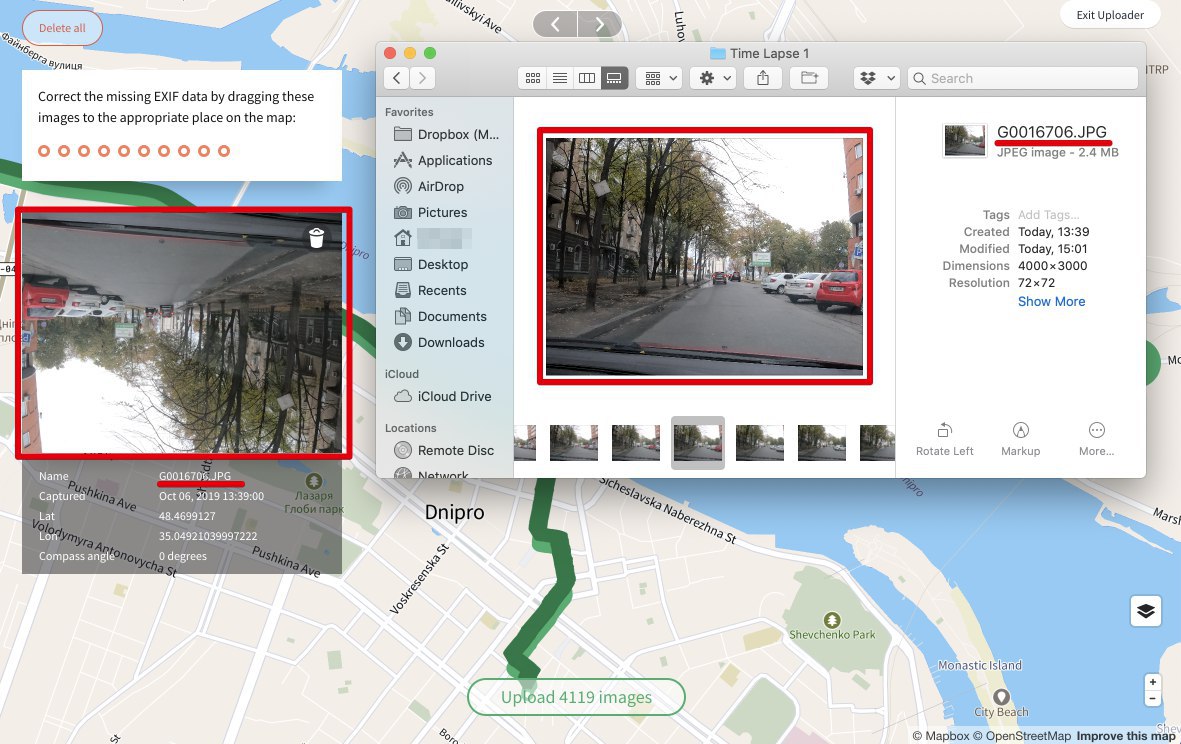Open Desktop in Finder sidebar
This screenshot has width=1181, height=744.
pos(432,264)
